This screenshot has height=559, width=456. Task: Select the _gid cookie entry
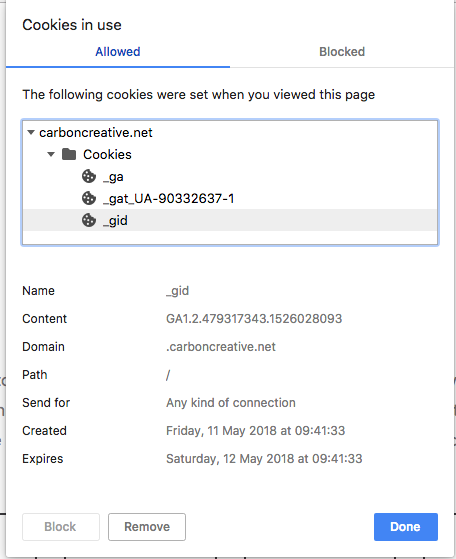(x=230, y=220)
